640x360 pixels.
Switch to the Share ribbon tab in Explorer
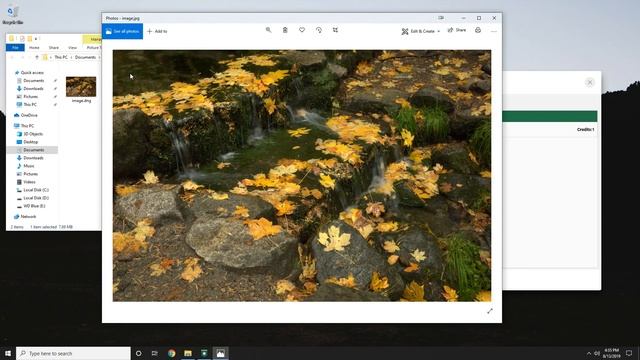[53, 48]
